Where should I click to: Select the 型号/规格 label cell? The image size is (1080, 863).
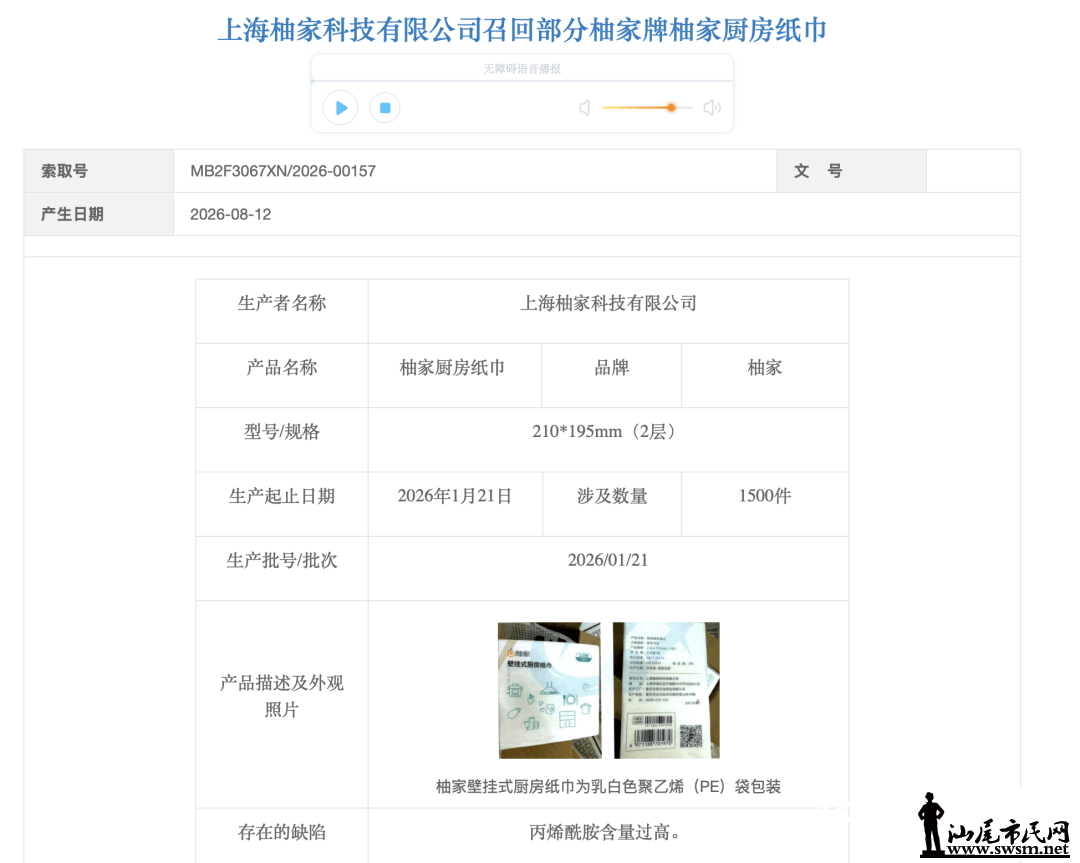point(282,439)
